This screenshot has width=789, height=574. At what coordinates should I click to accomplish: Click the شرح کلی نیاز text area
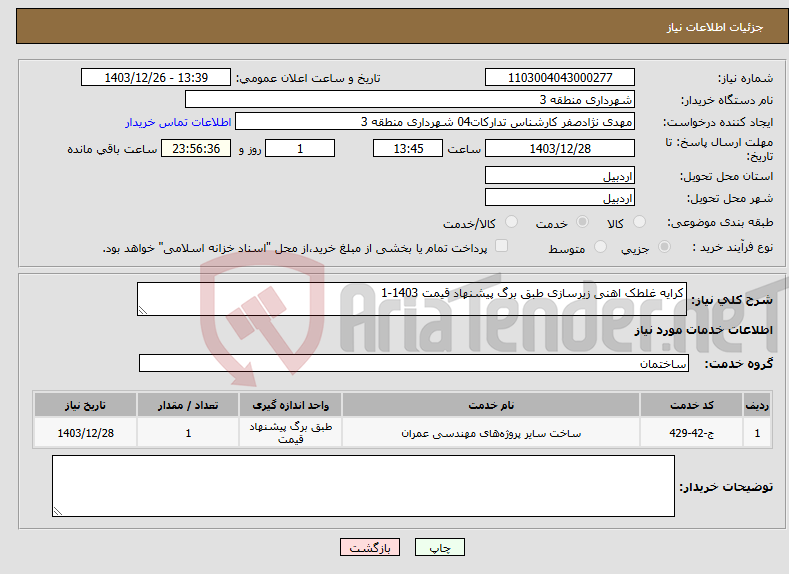click(x=412, y=299)
